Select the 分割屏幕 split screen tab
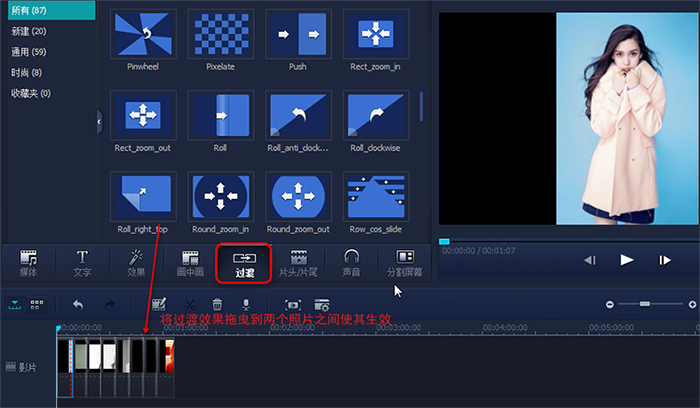 tap(405, 263)
